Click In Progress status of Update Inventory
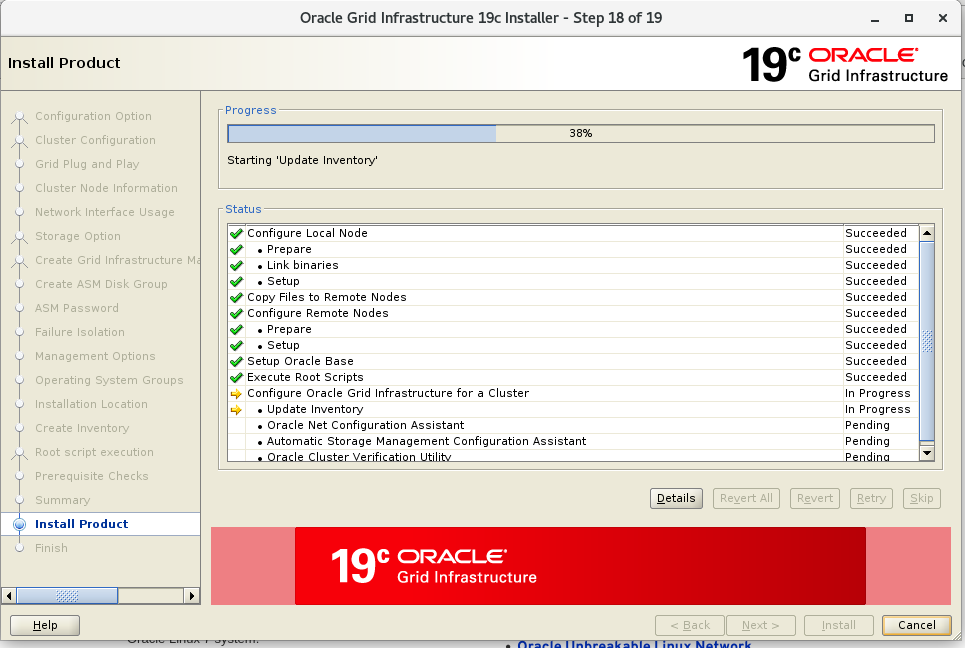This screenshot has height=648, width=965. click(877, 409)
